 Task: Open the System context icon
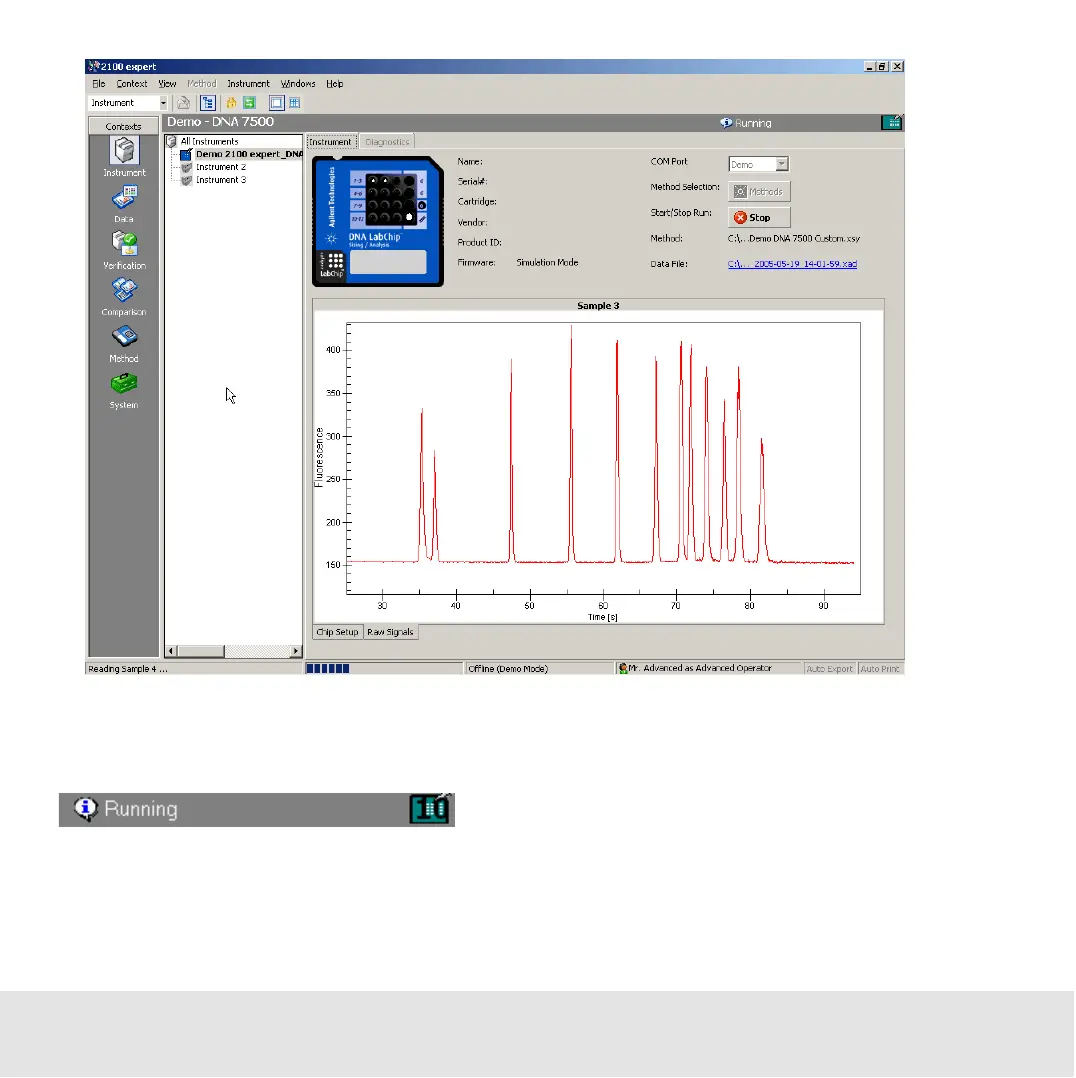click(124, 383)
